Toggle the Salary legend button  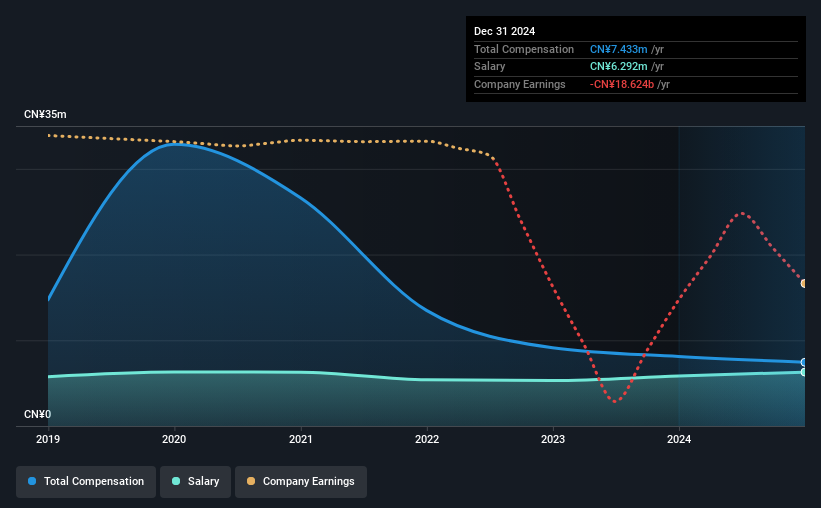(195, 481)
